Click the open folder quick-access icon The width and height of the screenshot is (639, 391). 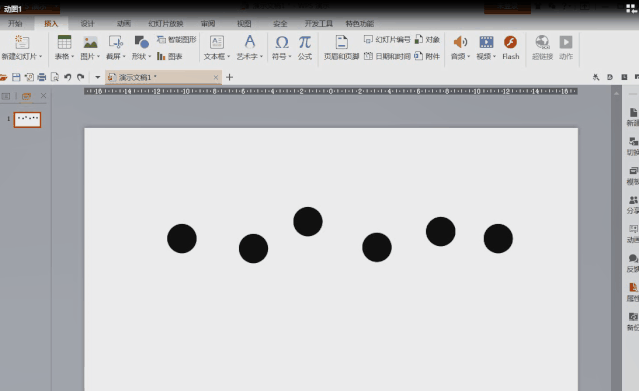coord(3,77)
